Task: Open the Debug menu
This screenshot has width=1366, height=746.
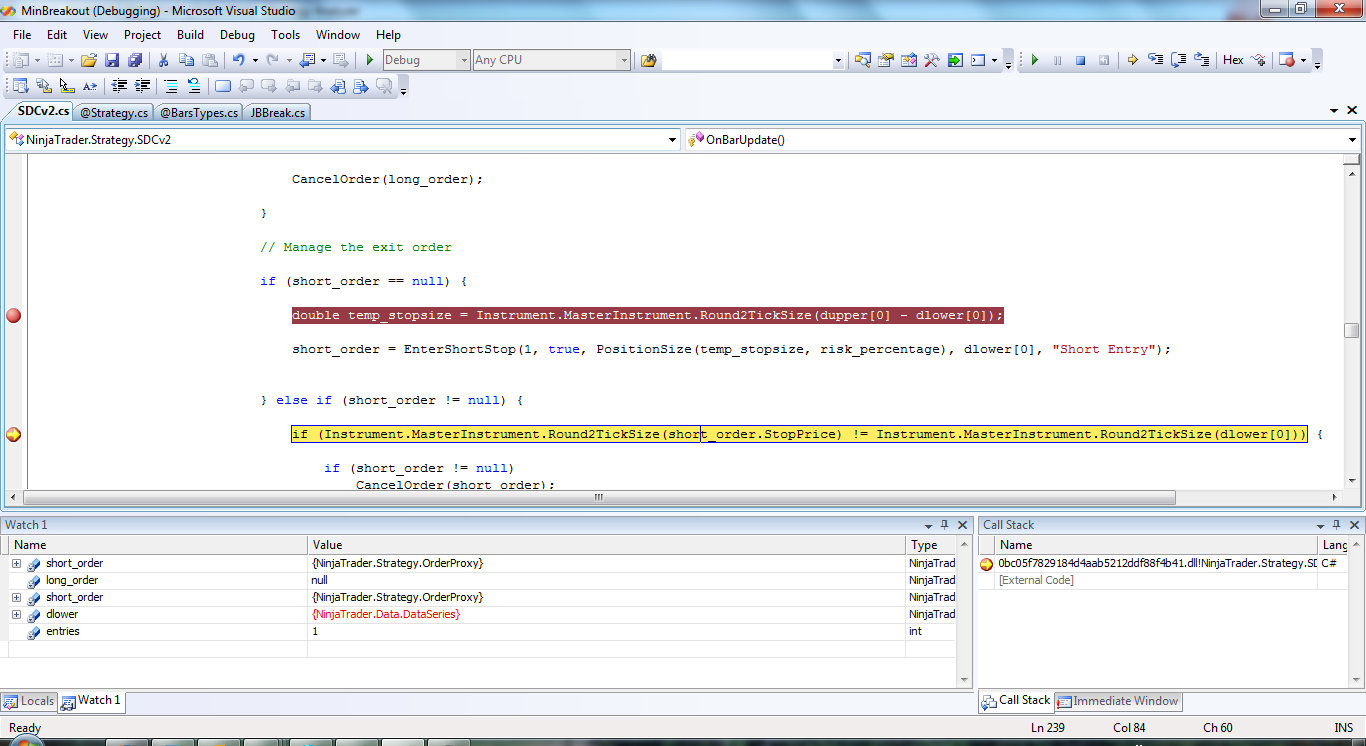Action: click(x=237, y=34)
